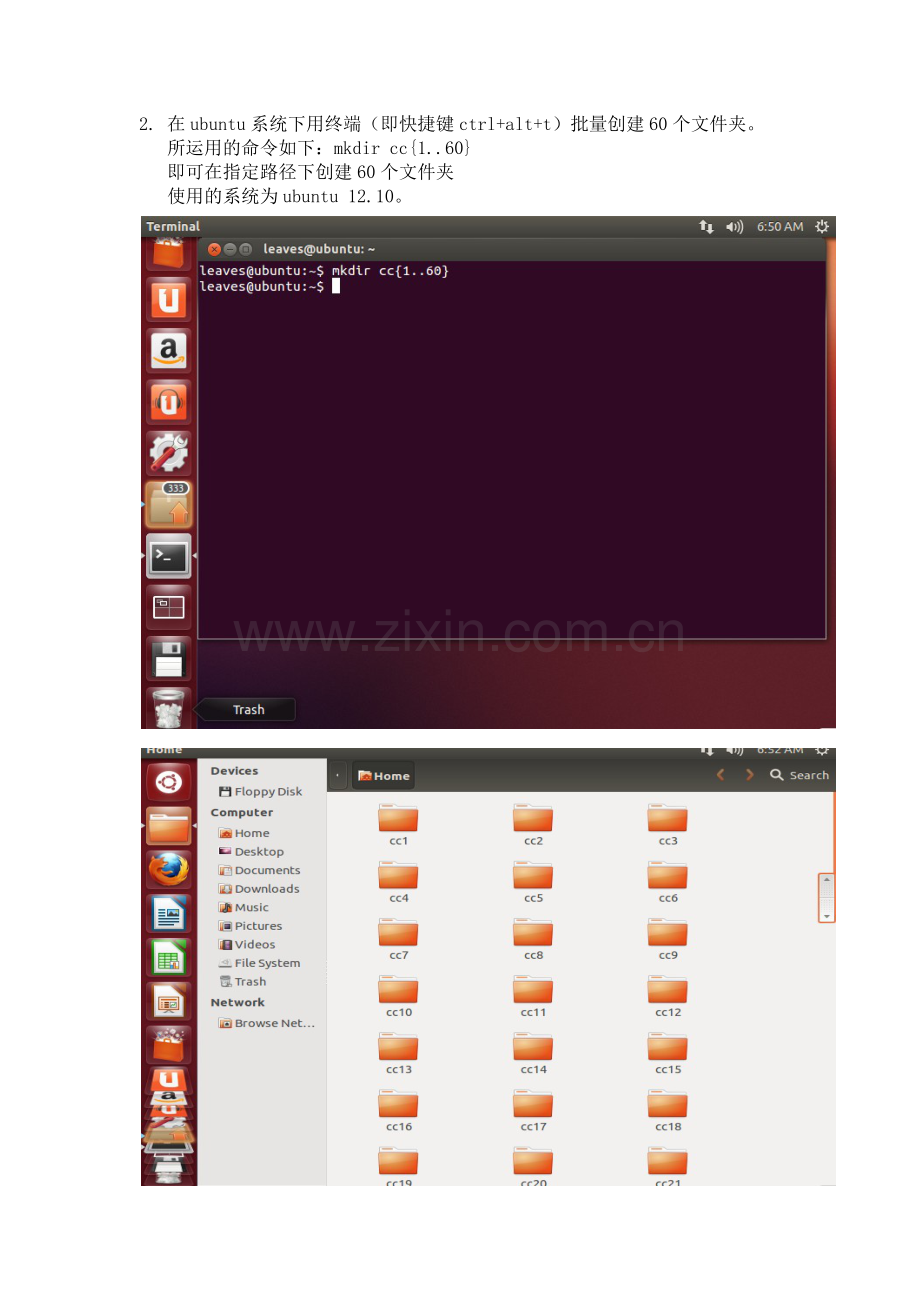This screenshot has height=1302, width=920.
Task: Open the system gear session menu
Action: [822, 227]
